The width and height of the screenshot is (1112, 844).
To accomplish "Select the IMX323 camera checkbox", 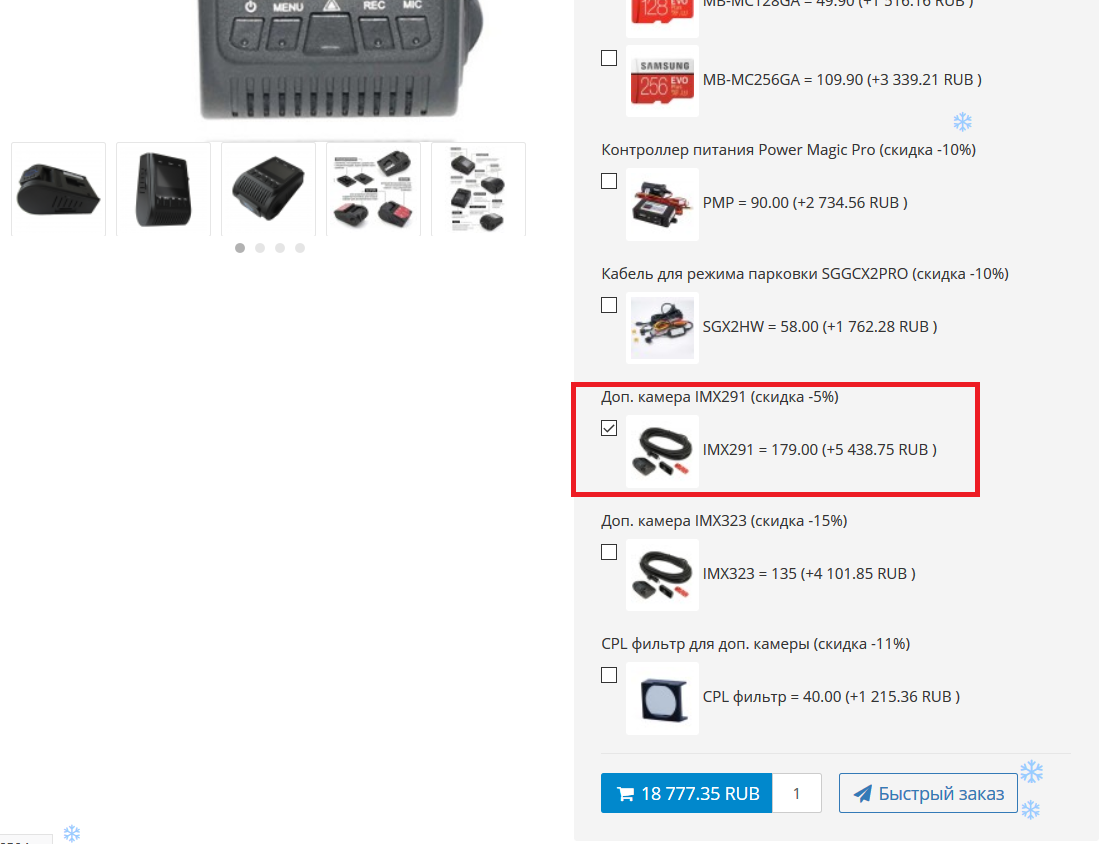I will click(608, 552).
